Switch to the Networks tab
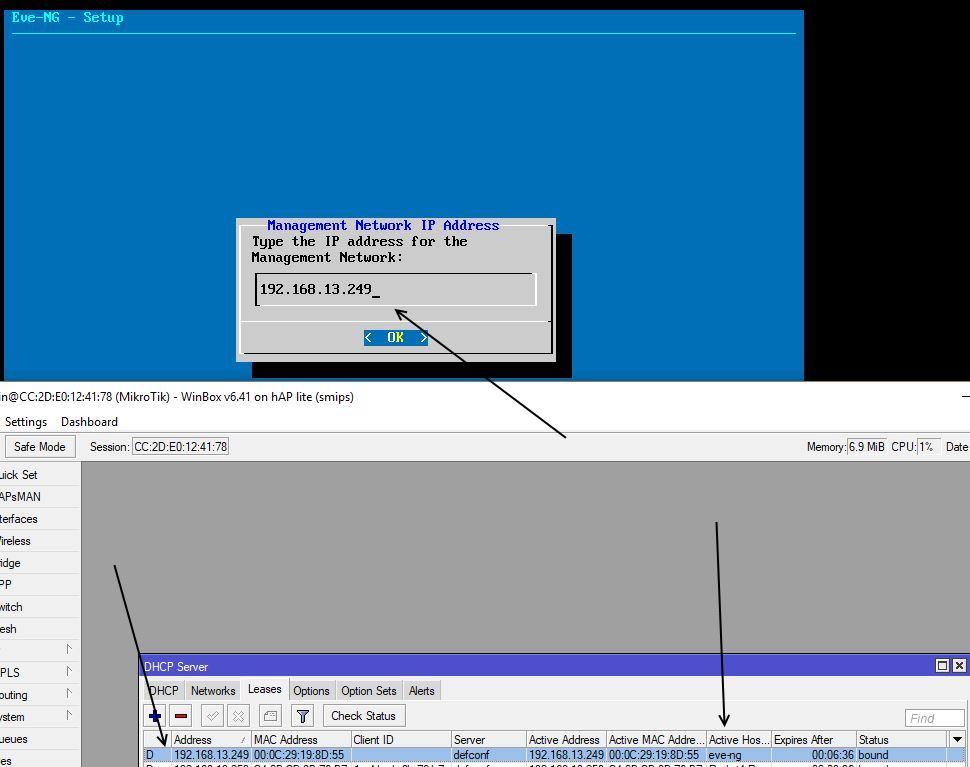The height and width of the screenshot is (767, 970). (213, 691)
